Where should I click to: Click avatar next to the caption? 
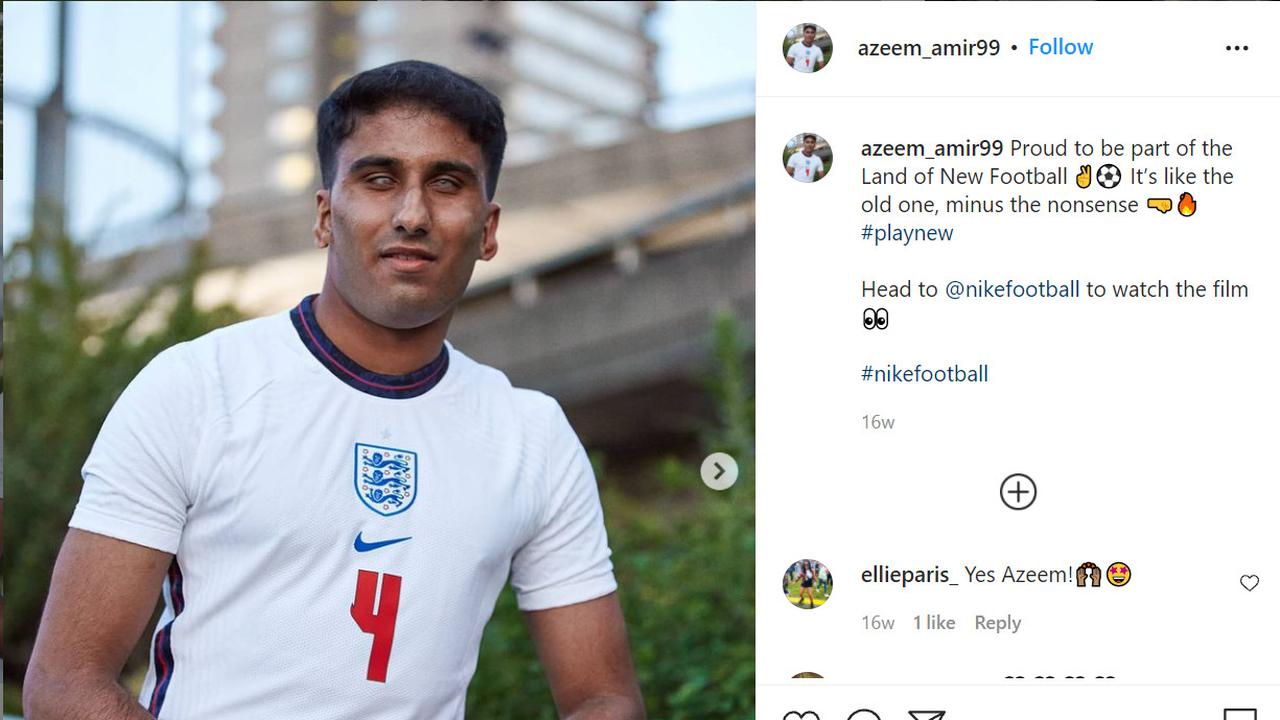point(807,158)
